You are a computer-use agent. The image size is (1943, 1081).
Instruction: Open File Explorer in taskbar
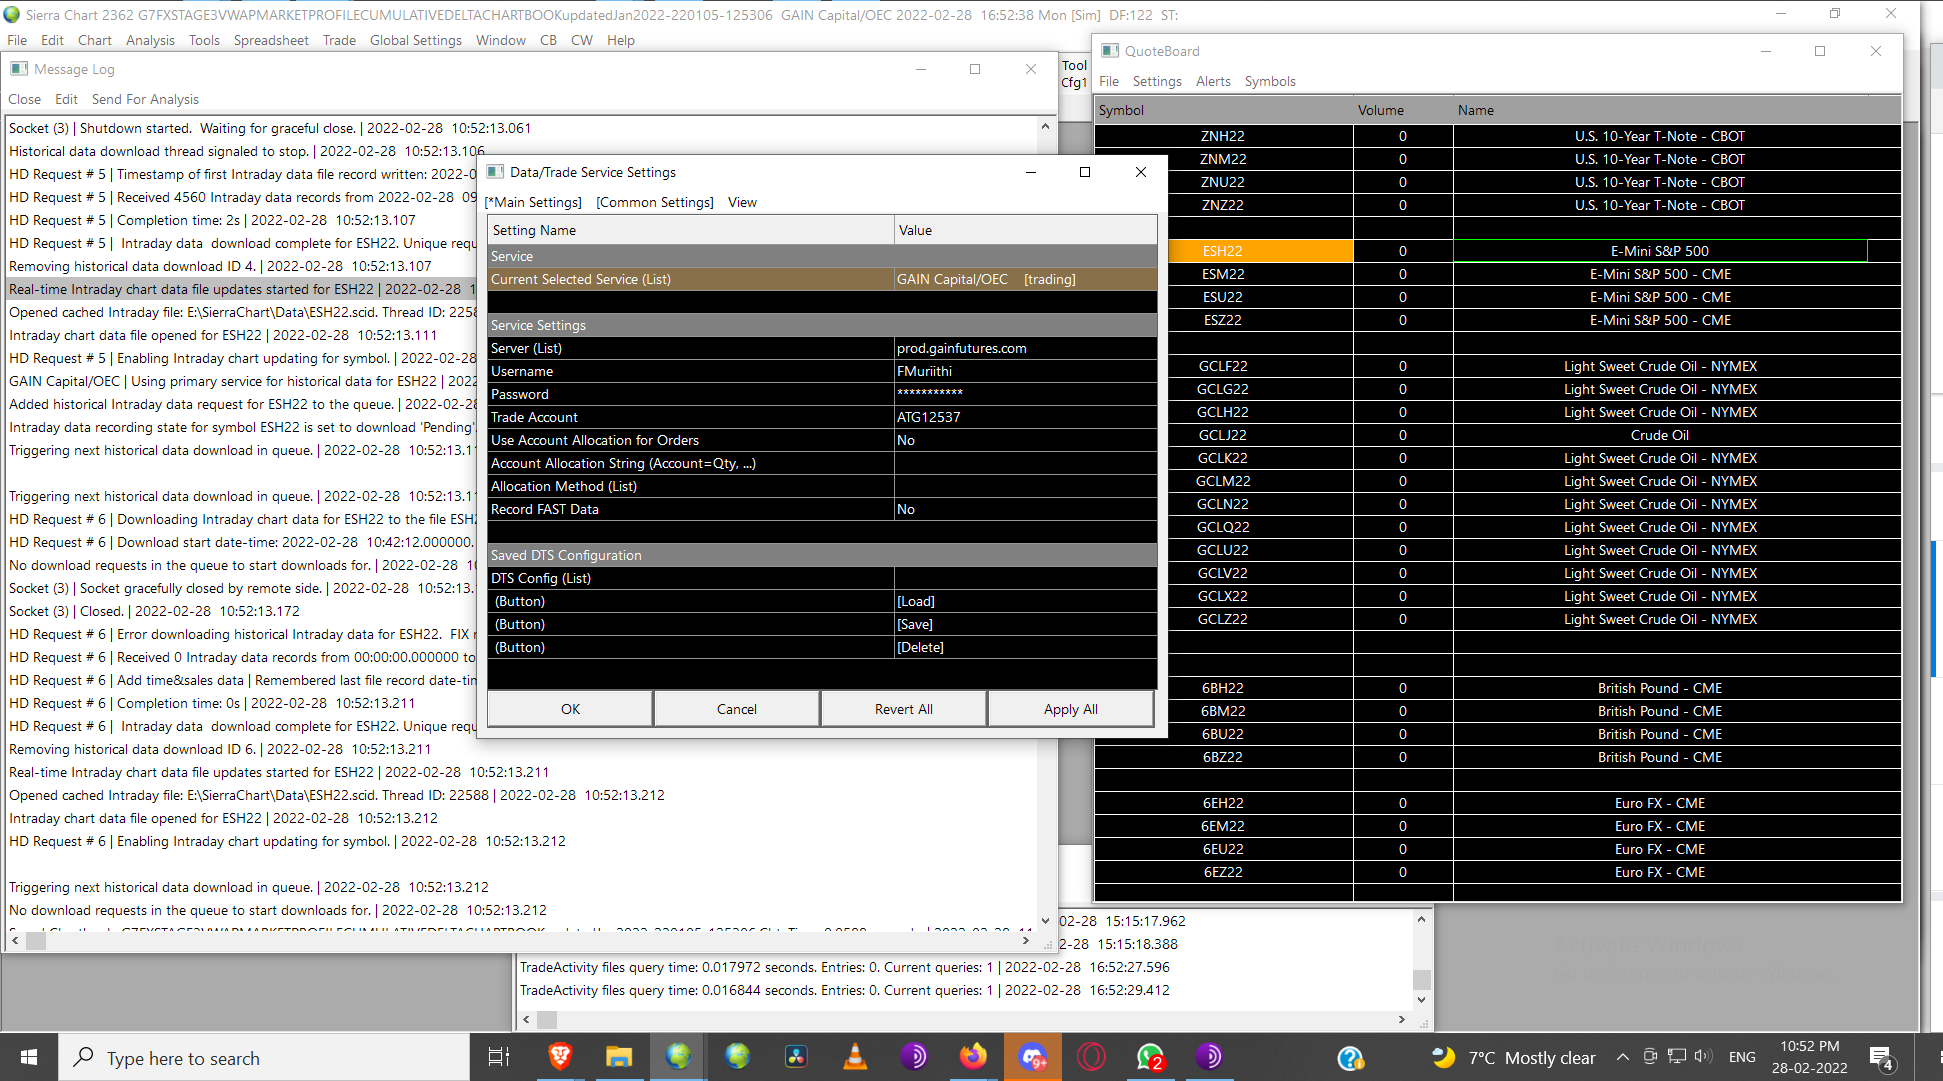coord(619,1057)
